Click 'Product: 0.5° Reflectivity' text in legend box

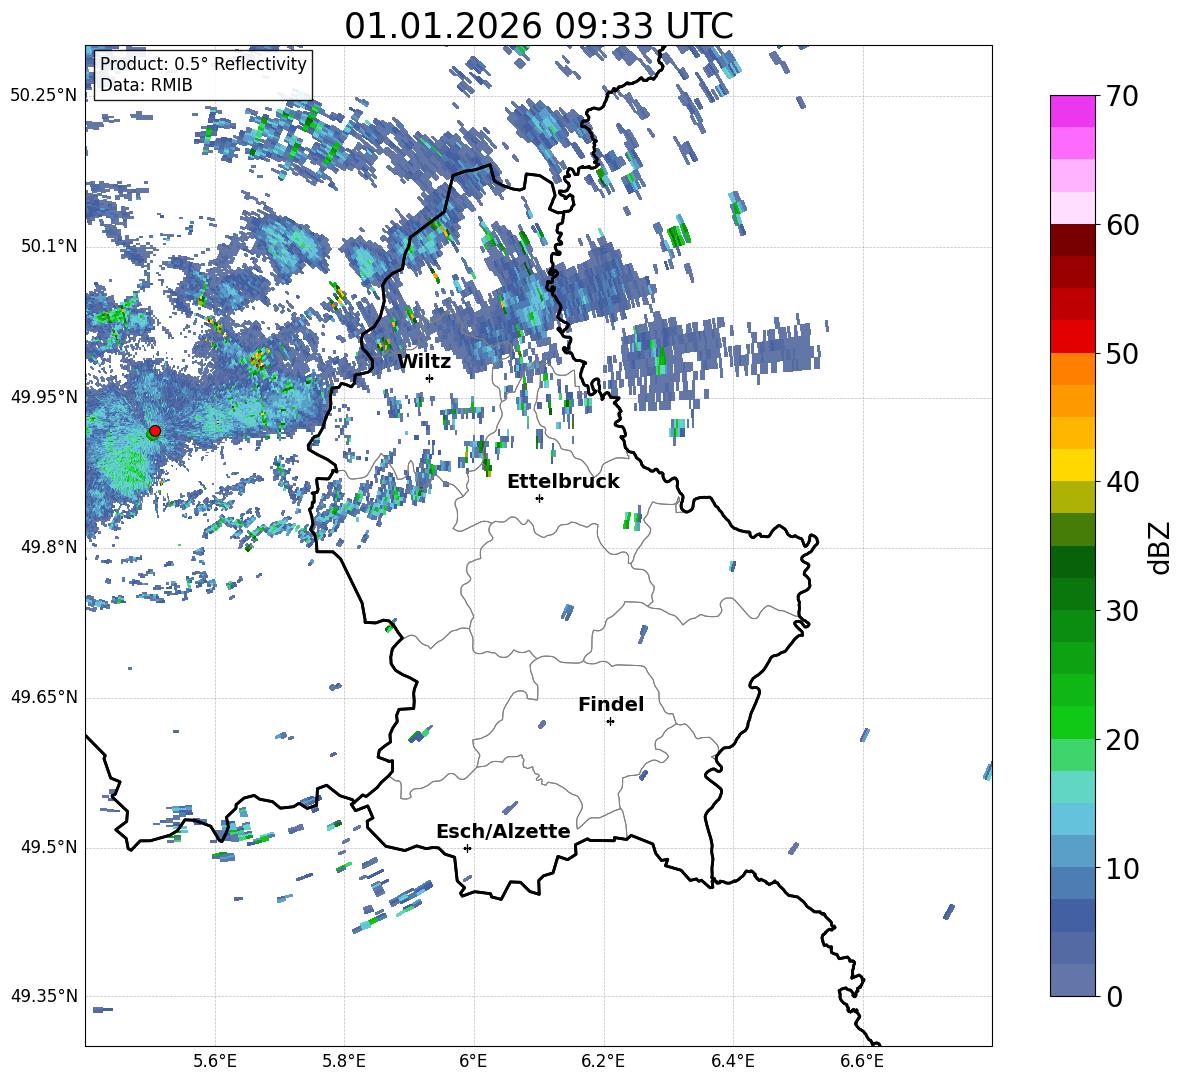203,63
